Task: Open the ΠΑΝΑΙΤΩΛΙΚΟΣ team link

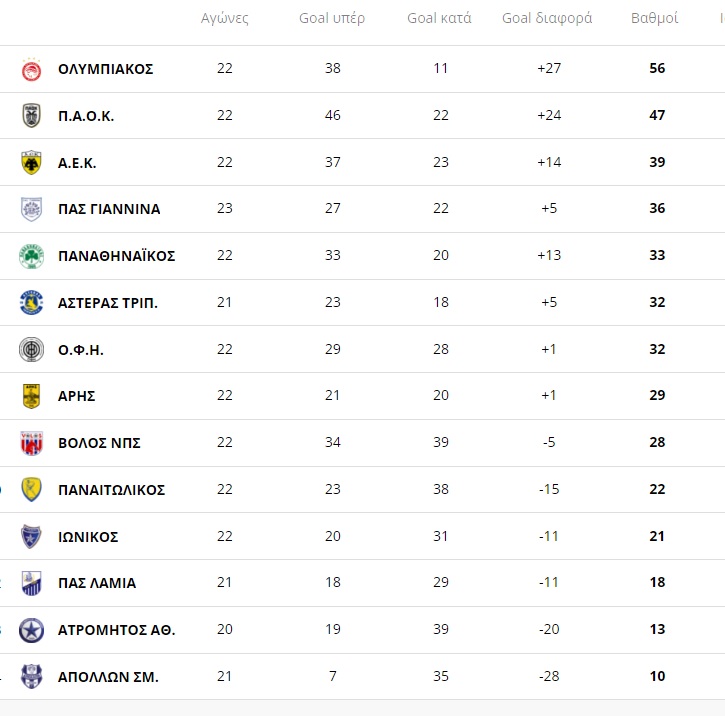Action: click(x=111, y=490)
